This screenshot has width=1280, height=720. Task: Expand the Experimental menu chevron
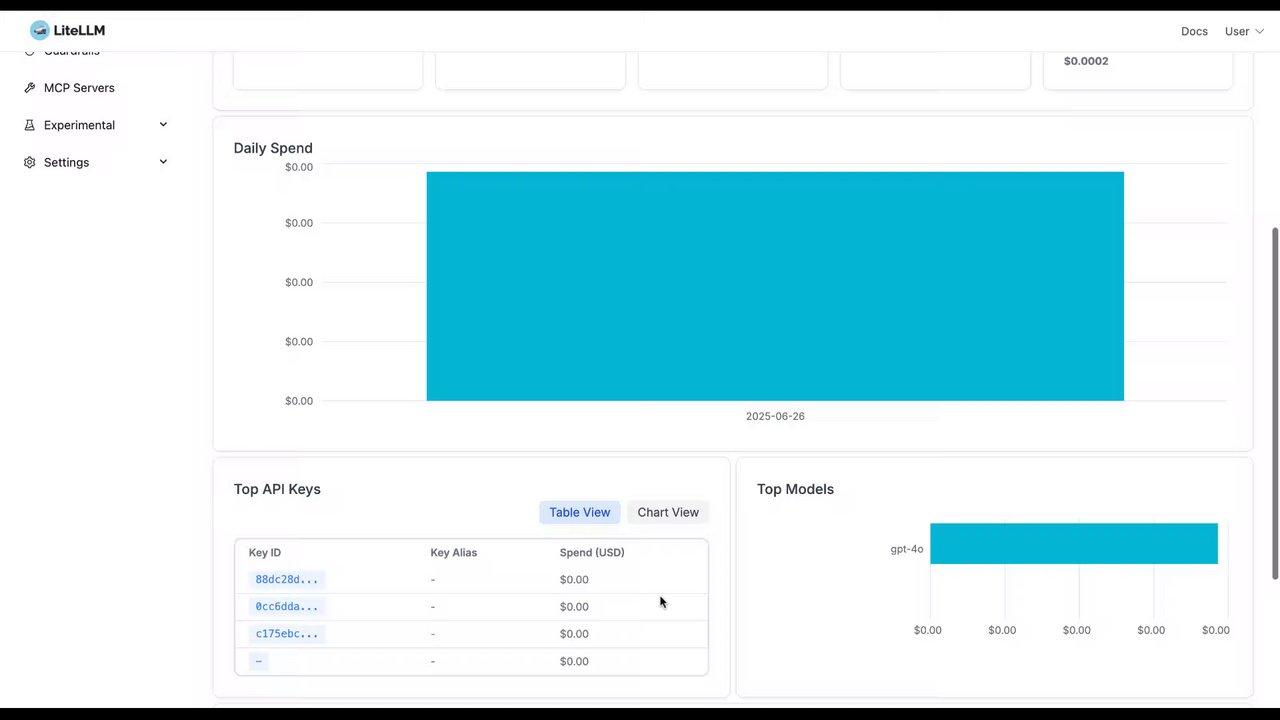(x=163, y=125)
